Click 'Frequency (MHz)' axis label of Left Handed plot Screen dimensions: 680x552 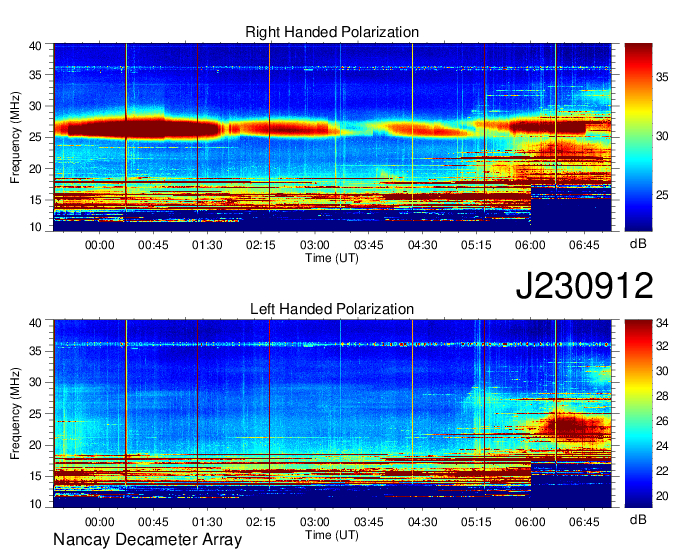pyautogui.click(x=15, y=414)
